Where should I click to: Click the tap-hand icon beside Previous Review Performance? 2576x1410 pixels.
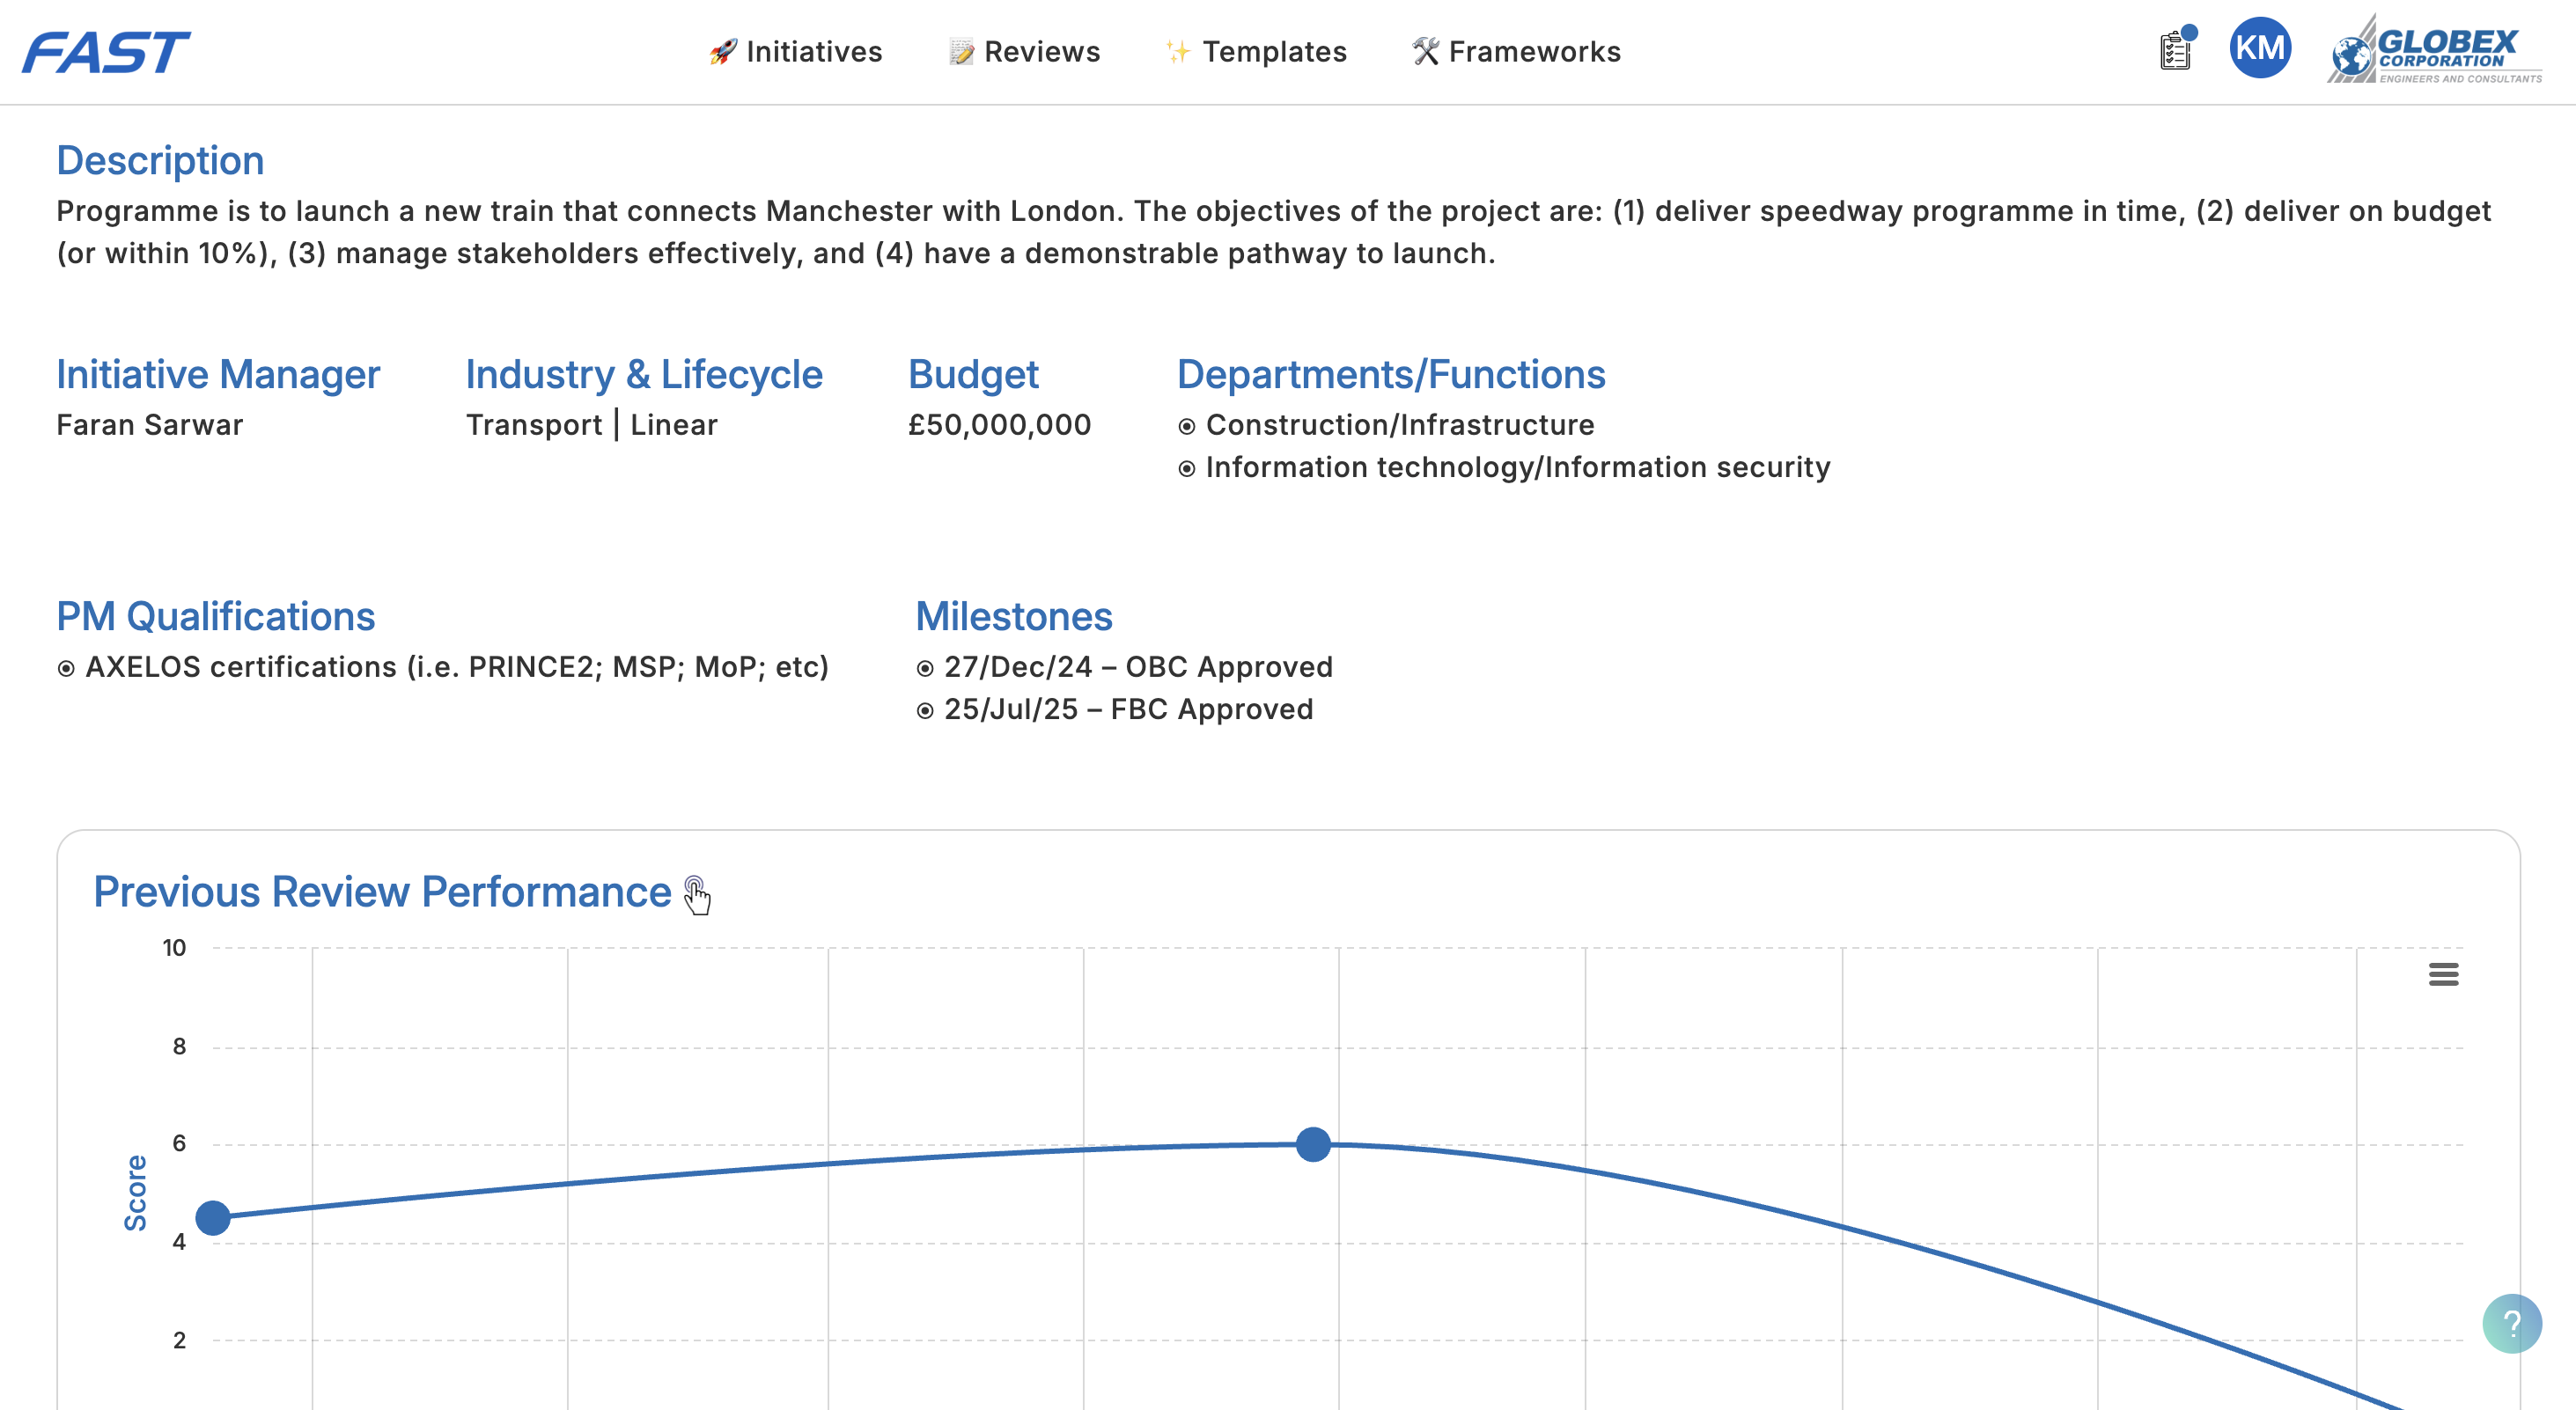point(697,894)
